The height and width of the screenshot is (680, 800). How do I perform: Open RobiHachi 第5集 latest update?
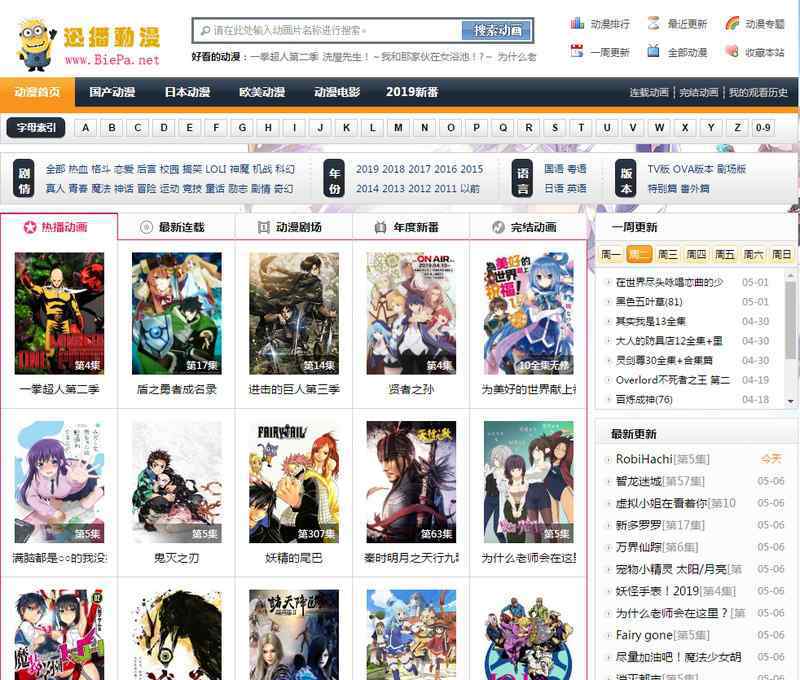[x=662, y=459]
